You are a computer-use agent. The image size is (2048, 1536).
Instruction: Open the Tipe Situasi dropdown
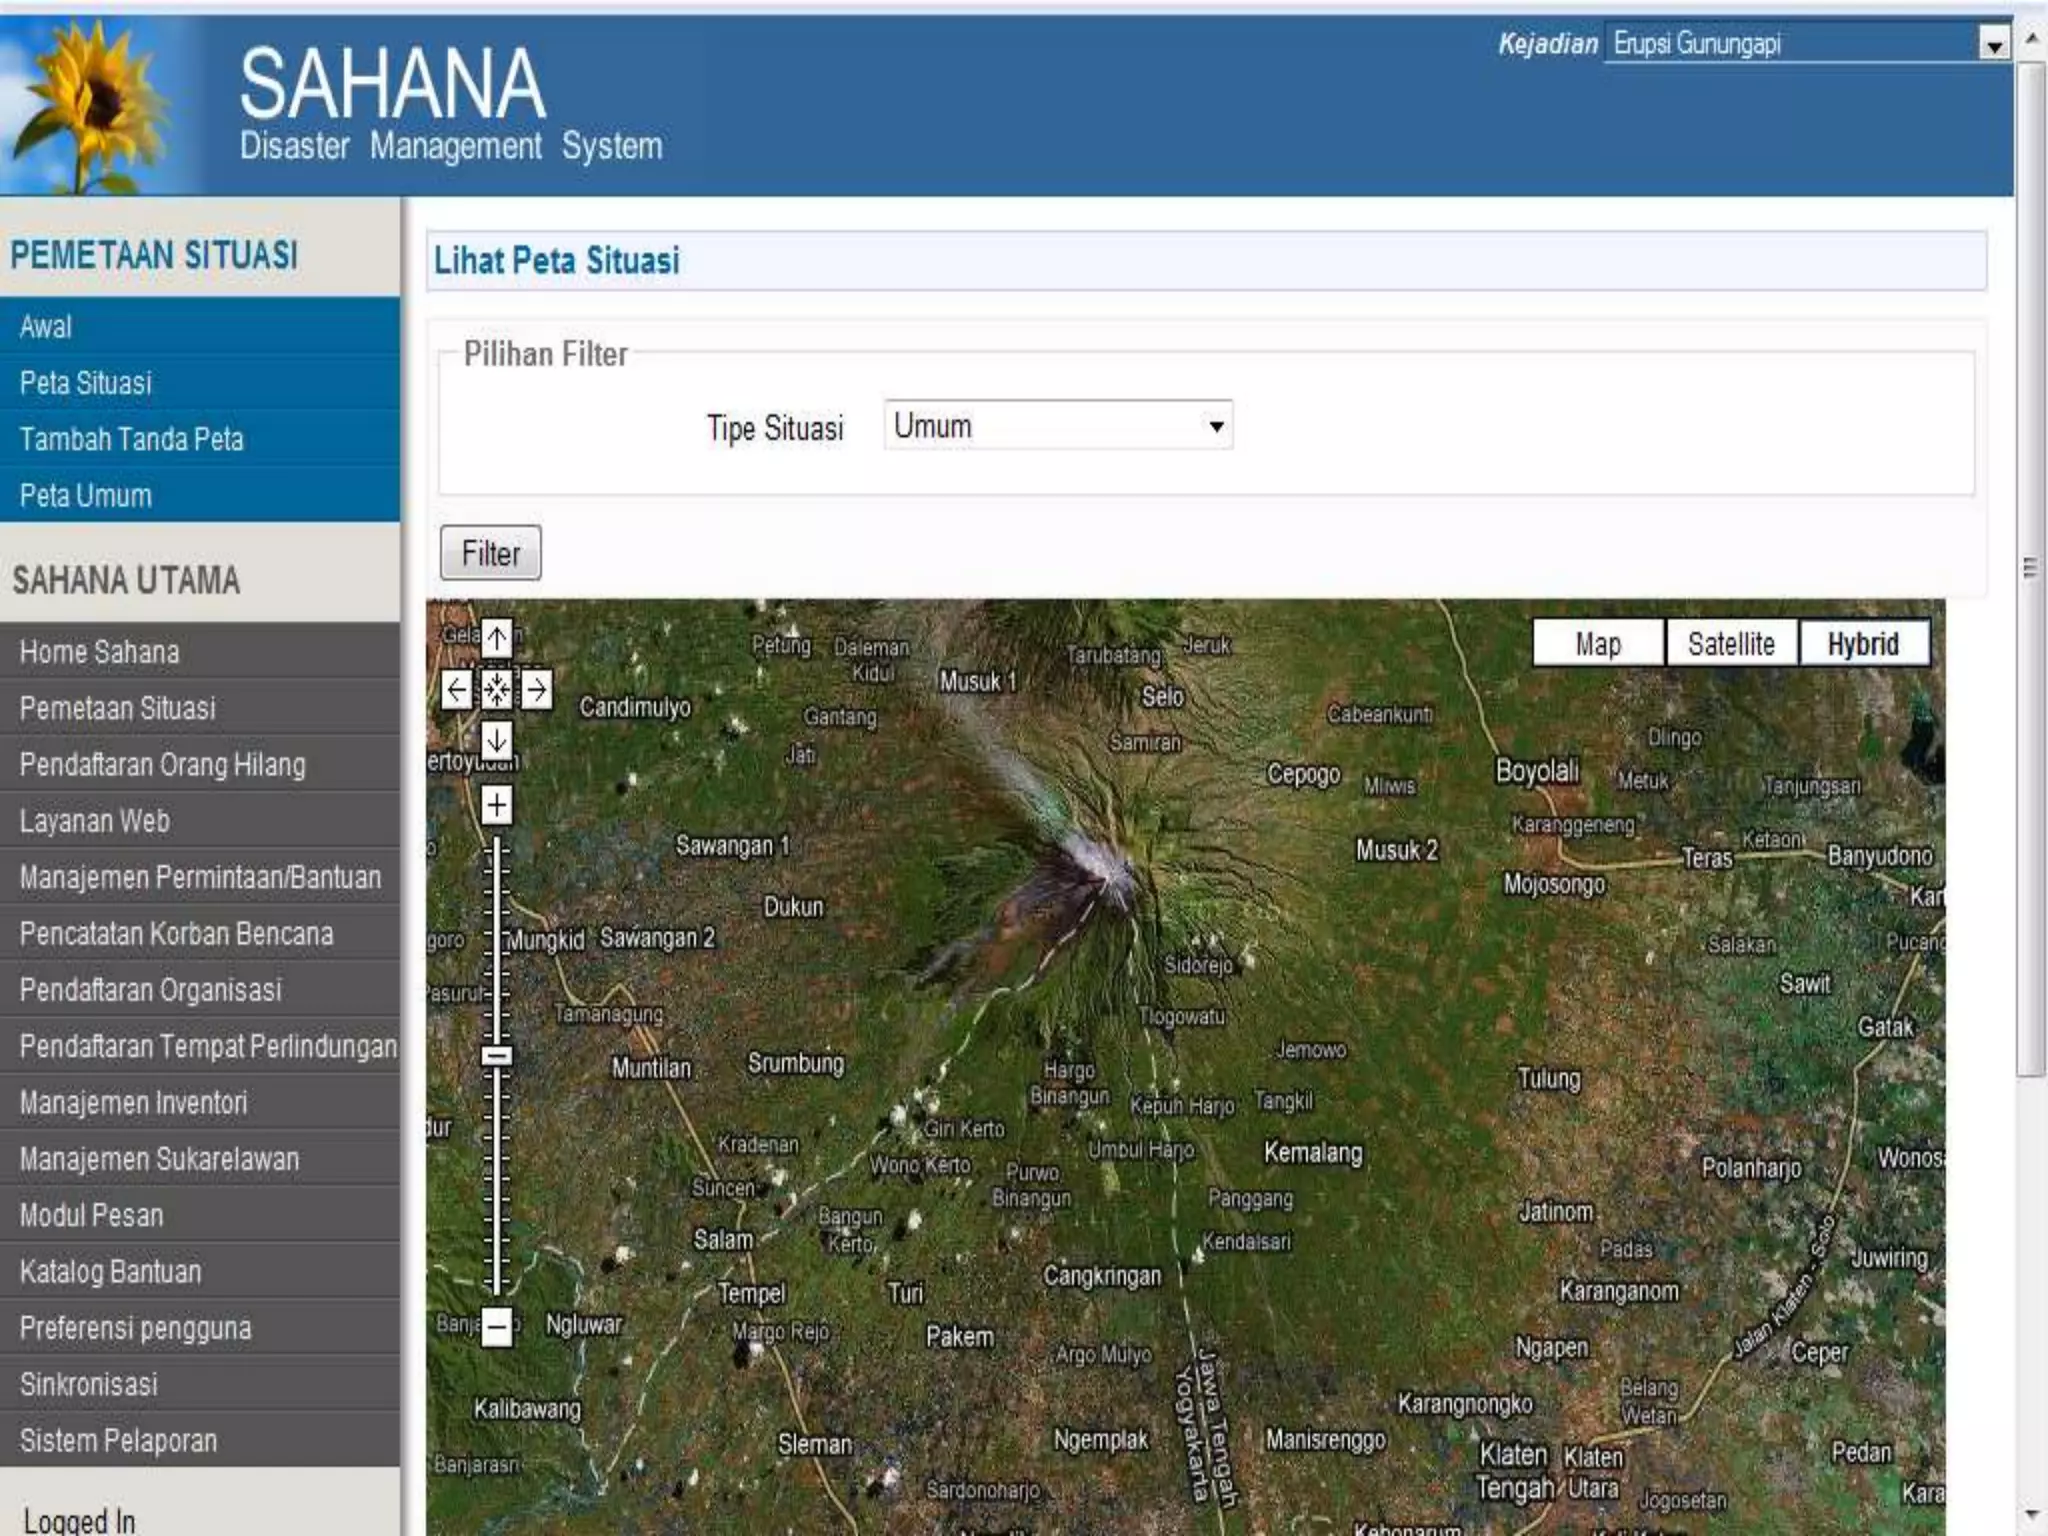point(1058,426)
